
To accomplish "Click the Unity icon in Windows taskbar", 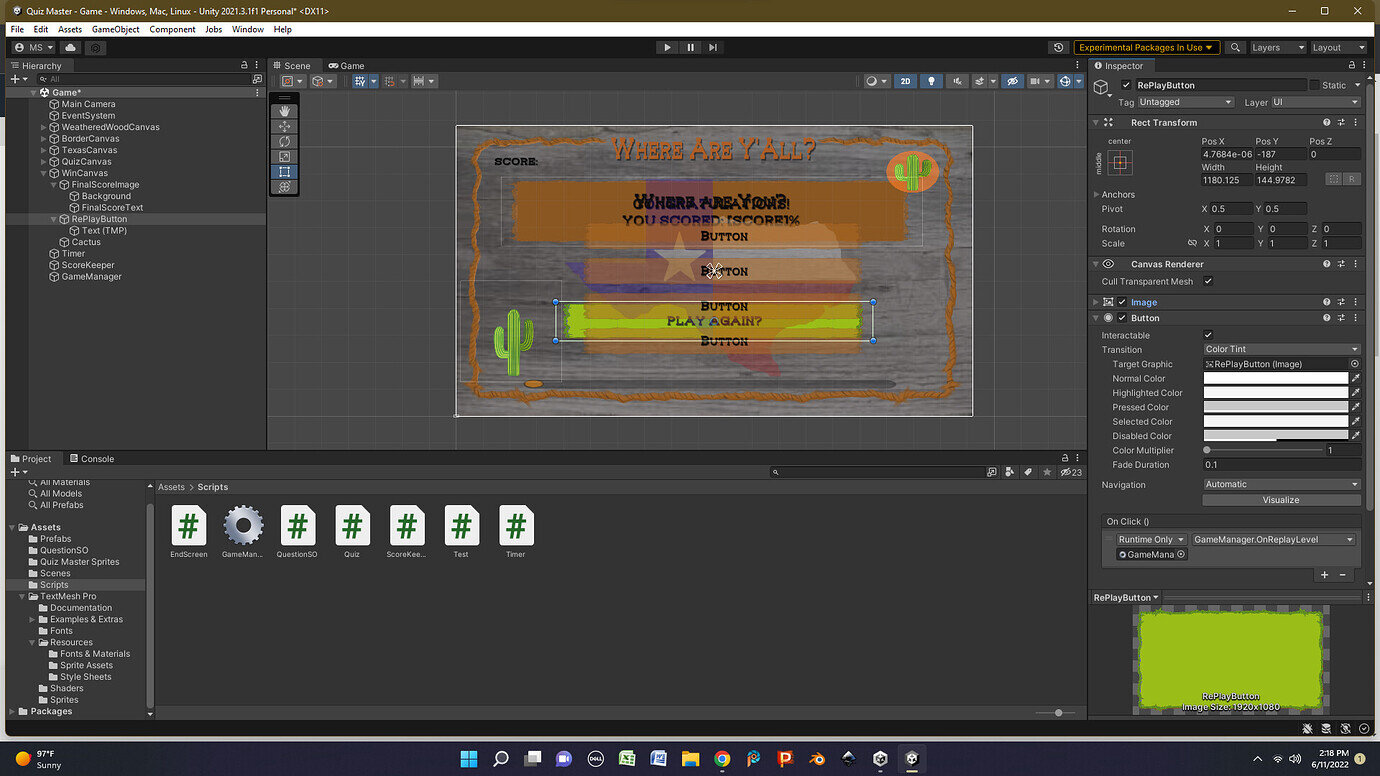I will (x=911, y=759).
